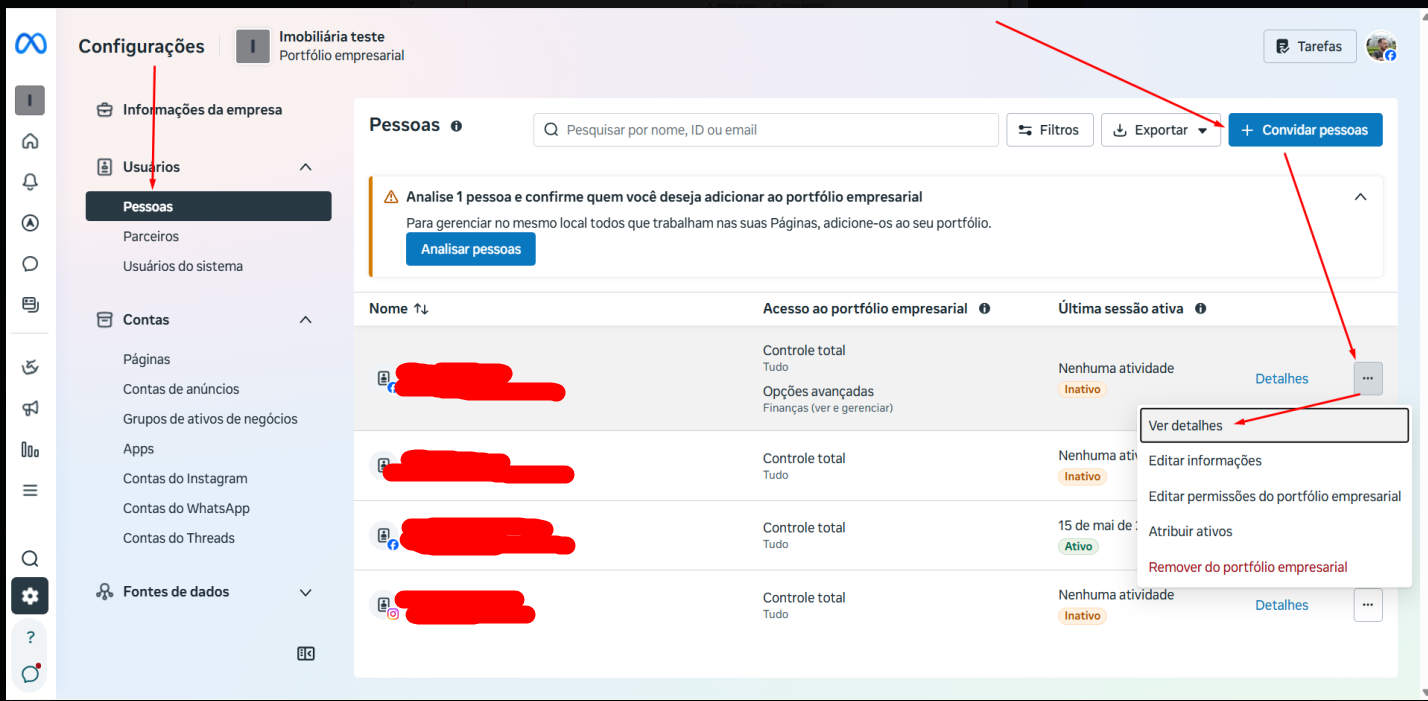This screenshot has height=701, width=1428.
Task: Open Help question mark icon
Action: pos(30,637)
